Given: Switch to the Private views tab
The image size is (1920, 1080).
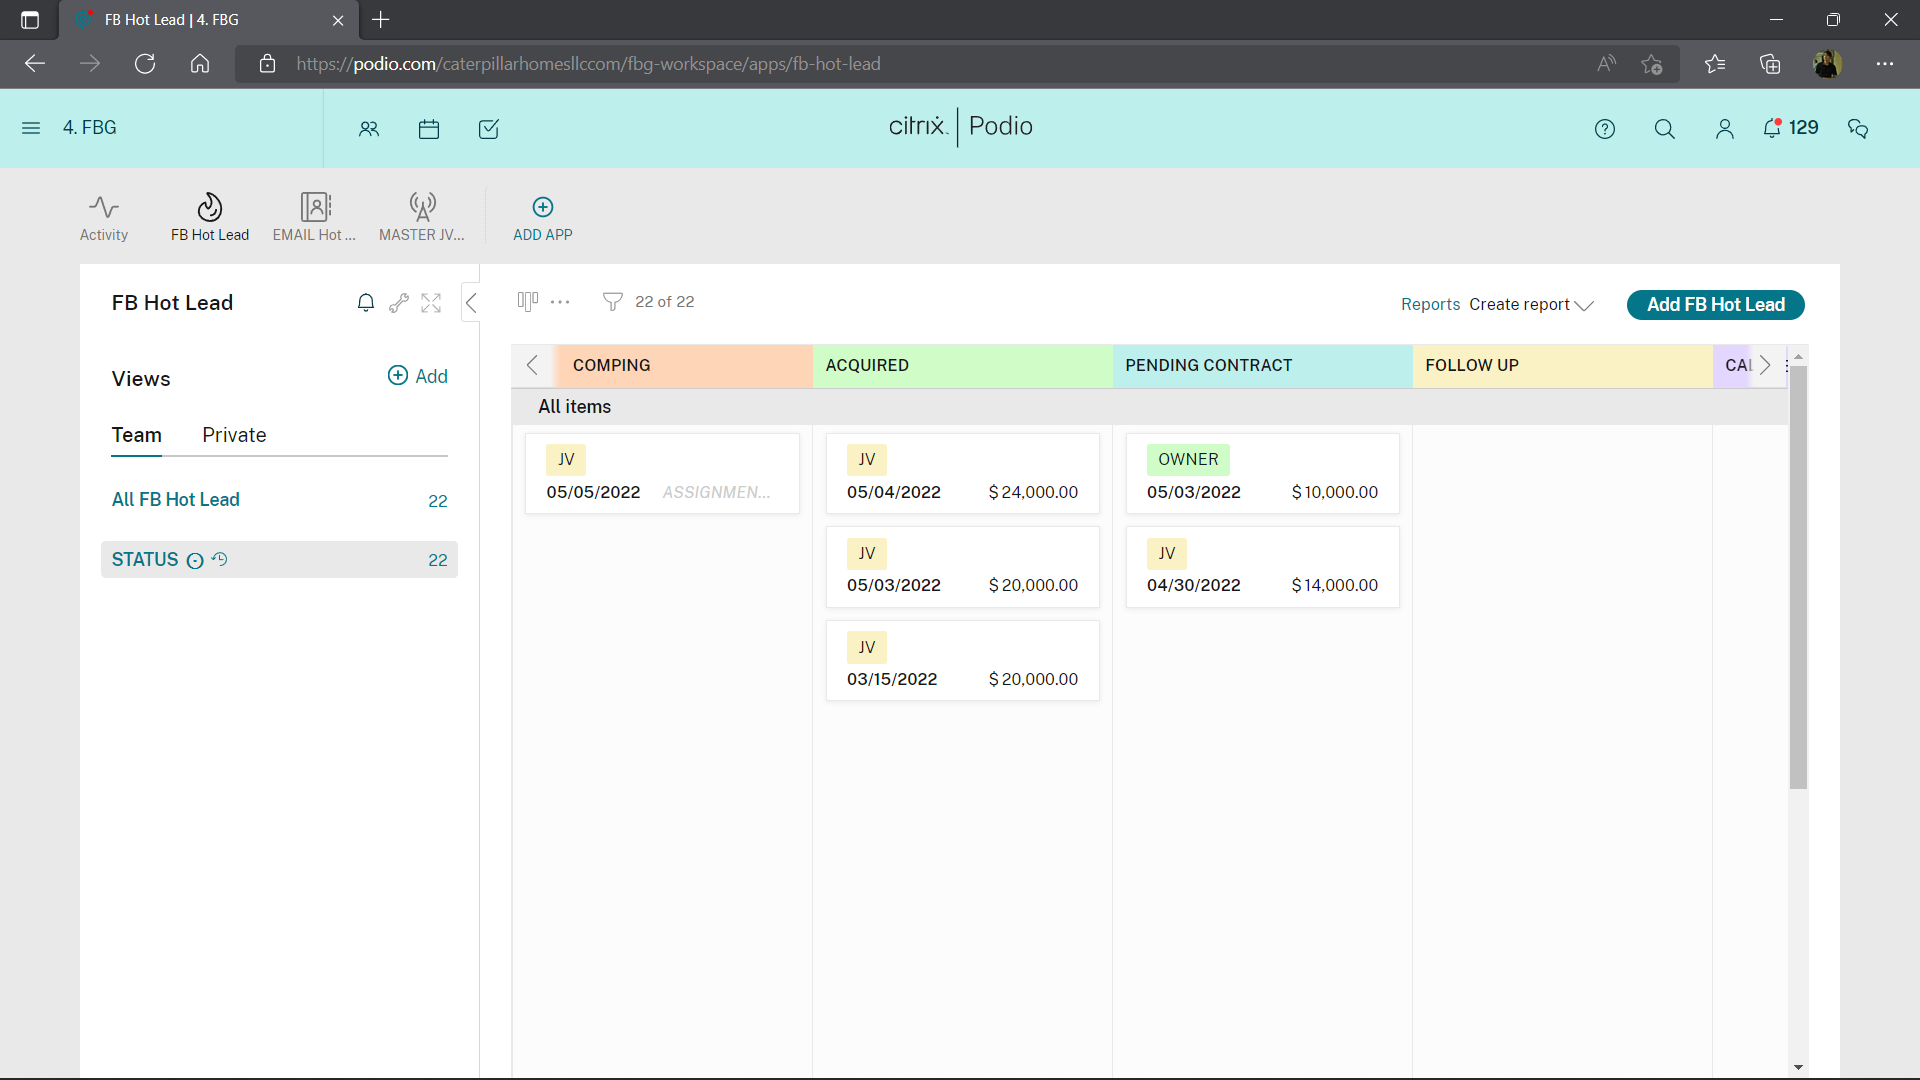Looking at the screenshot, I should [x=234, y=435].
